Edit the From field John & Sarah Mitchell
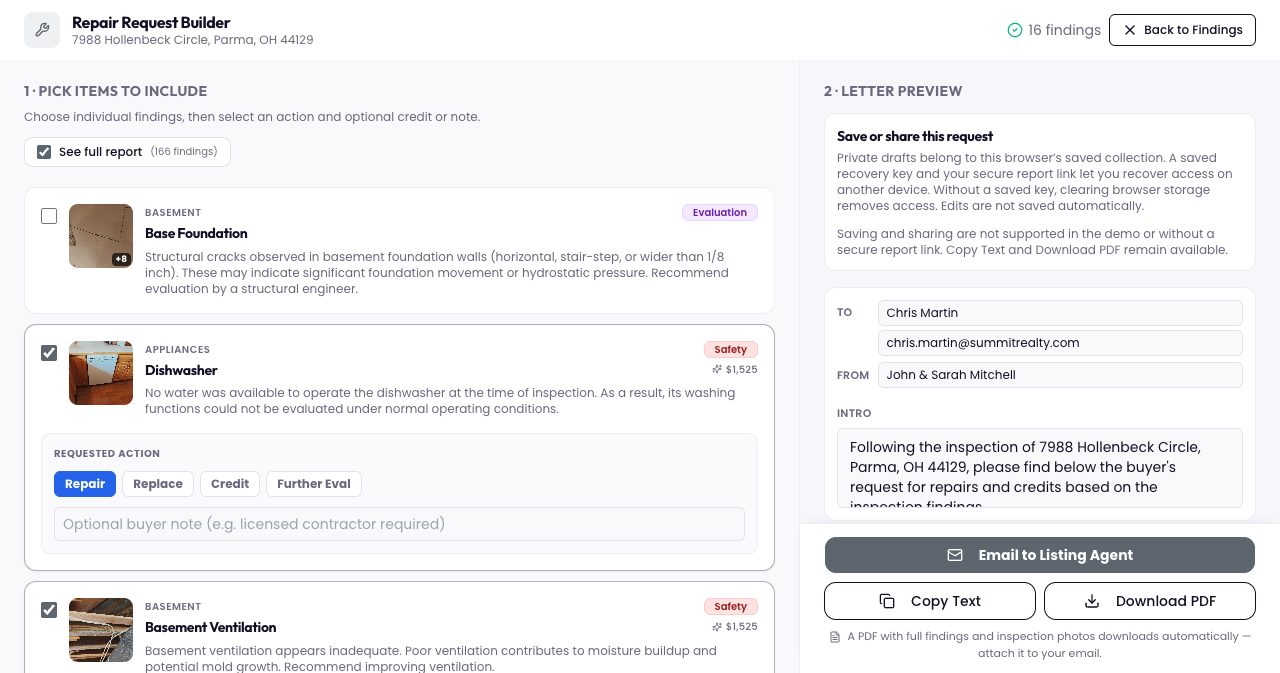This screenshot has height=673, width=1280. click(x=1060, y=375)
